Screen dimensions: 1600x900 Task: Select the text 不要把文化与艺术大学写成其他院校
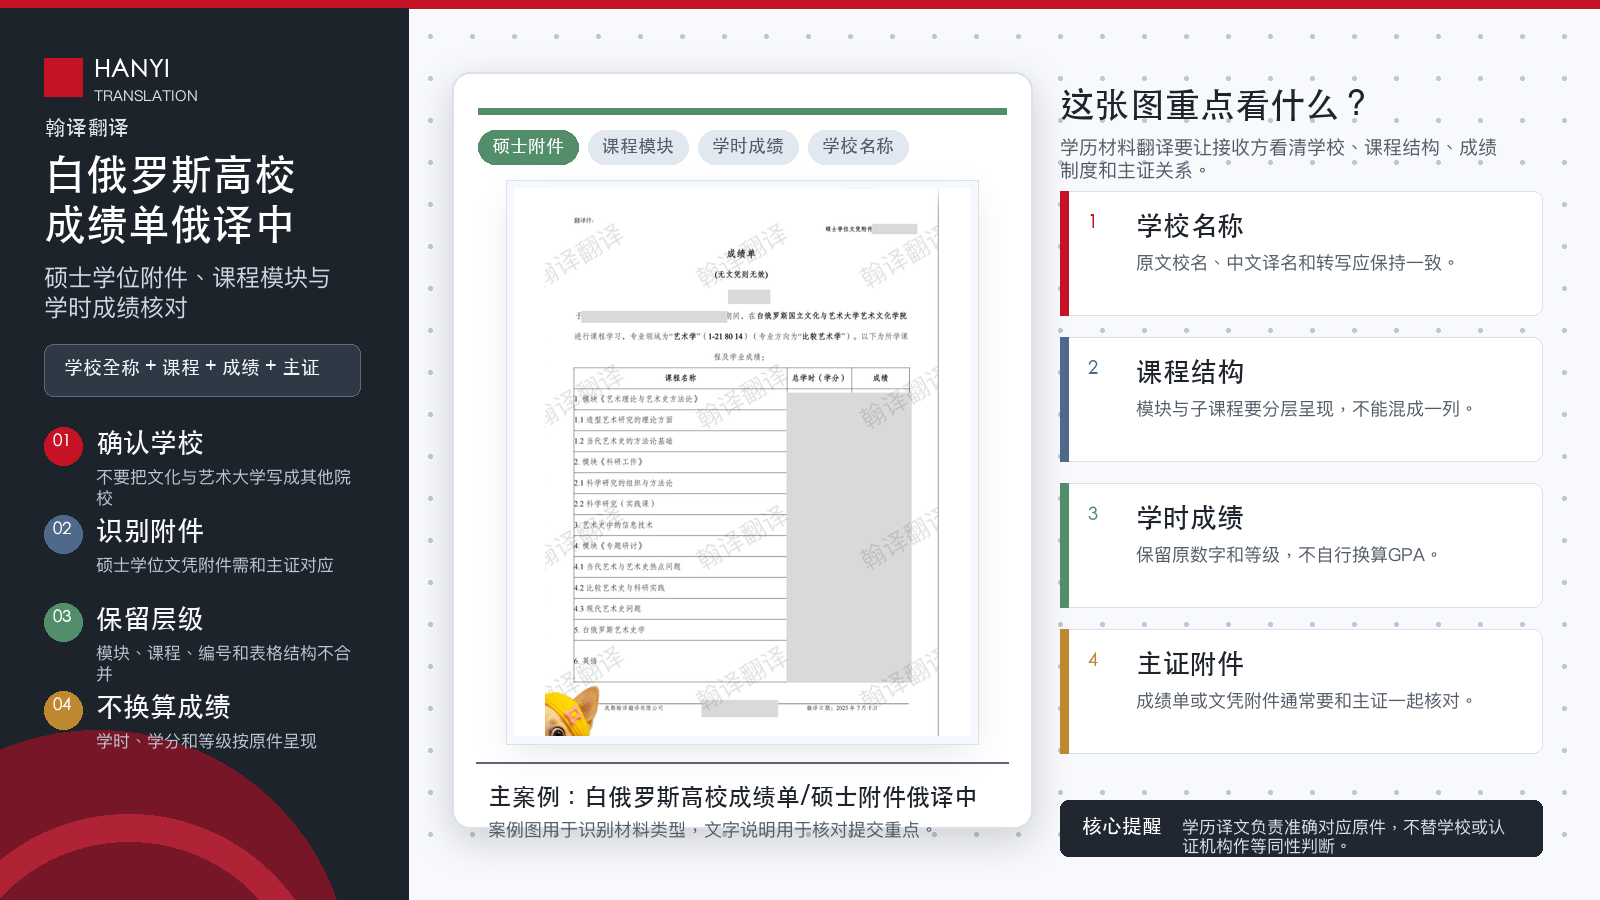click(224, 487)
